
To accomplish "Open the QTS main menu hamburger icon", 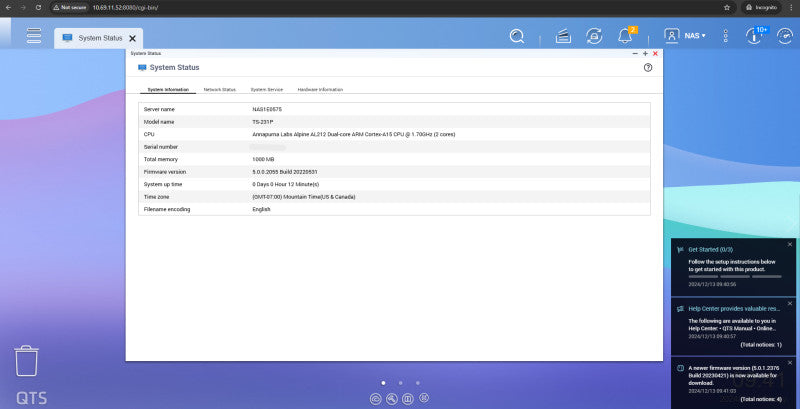I will tap(34, 35).
